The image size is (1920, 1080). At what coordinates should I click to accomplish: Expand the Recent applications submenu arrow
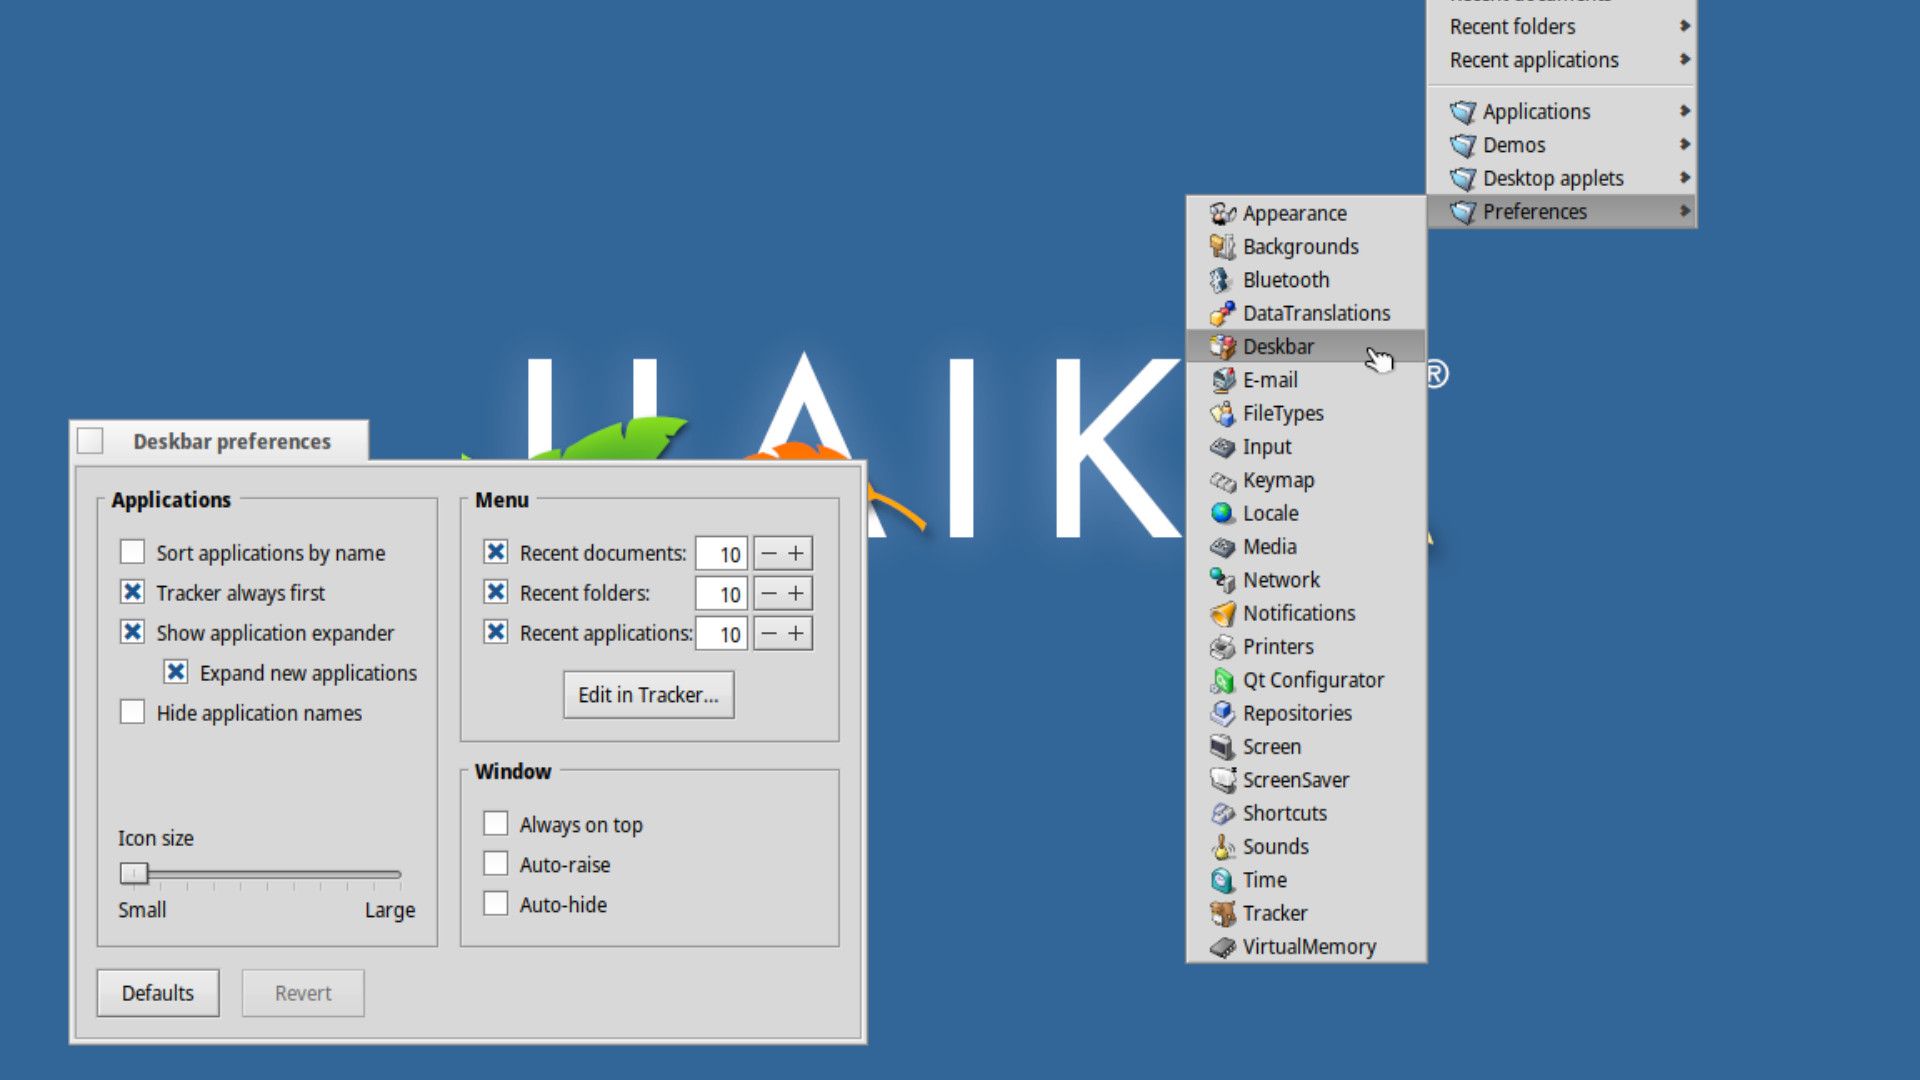click(1685, 60)
